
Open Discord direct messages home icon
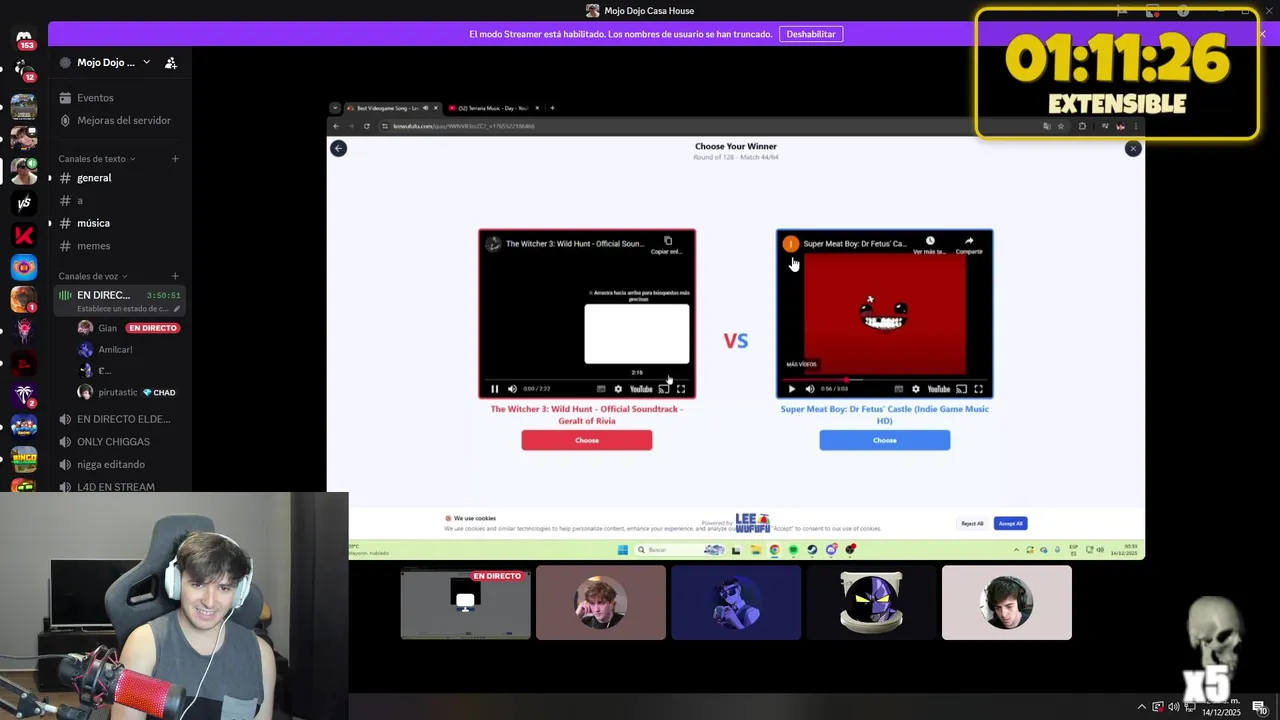pyautogui.click(x=24, y=38)
